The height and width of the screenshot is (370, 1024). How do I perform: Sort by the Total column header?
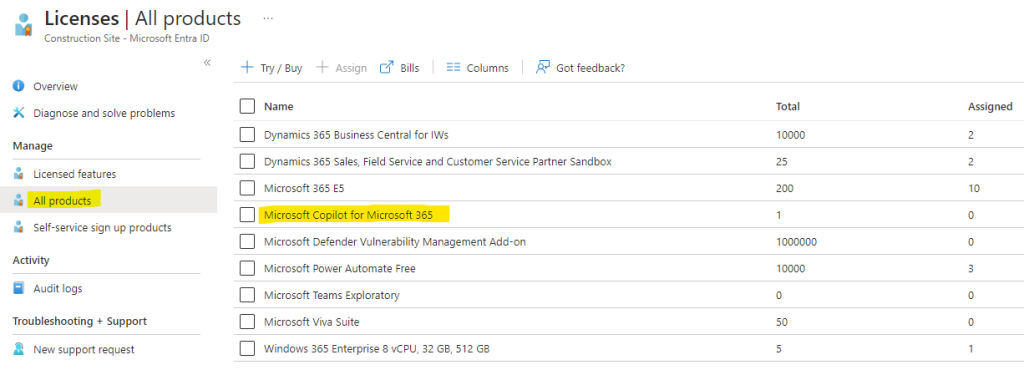(788, 106)
